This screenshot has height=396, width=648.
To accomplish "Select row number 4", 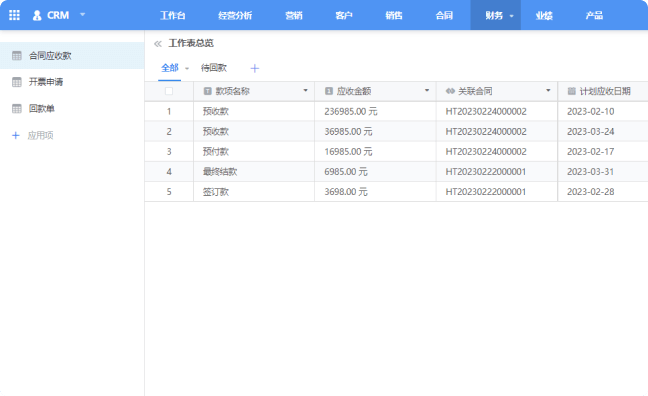I will pos(169,172).
